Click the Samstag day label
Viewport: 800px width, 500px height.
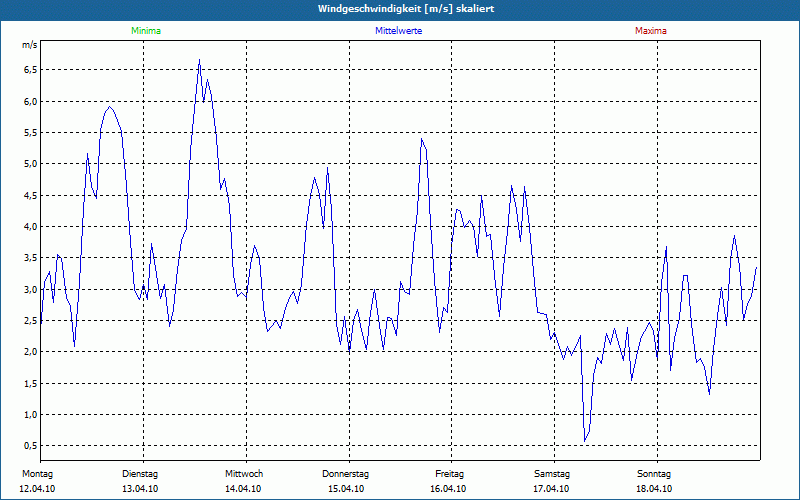552,474
